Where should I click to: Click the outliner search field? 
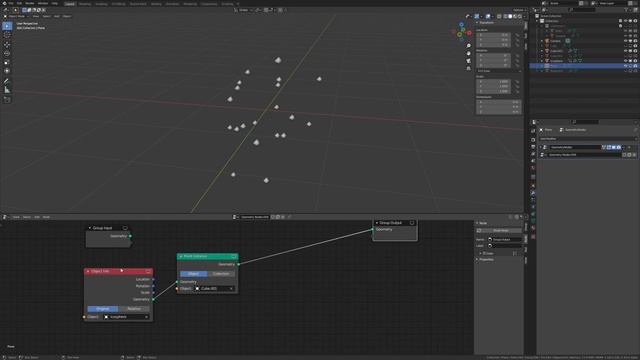(x=582, y=10)
